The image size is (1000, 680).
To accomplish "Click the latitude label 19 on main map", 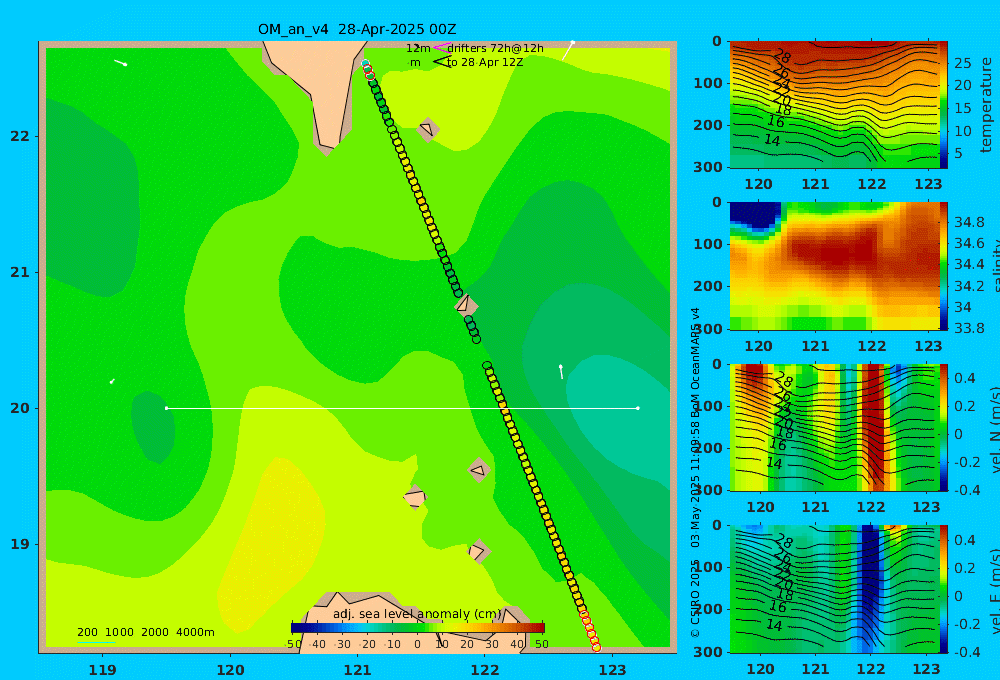I will (20, 544).
